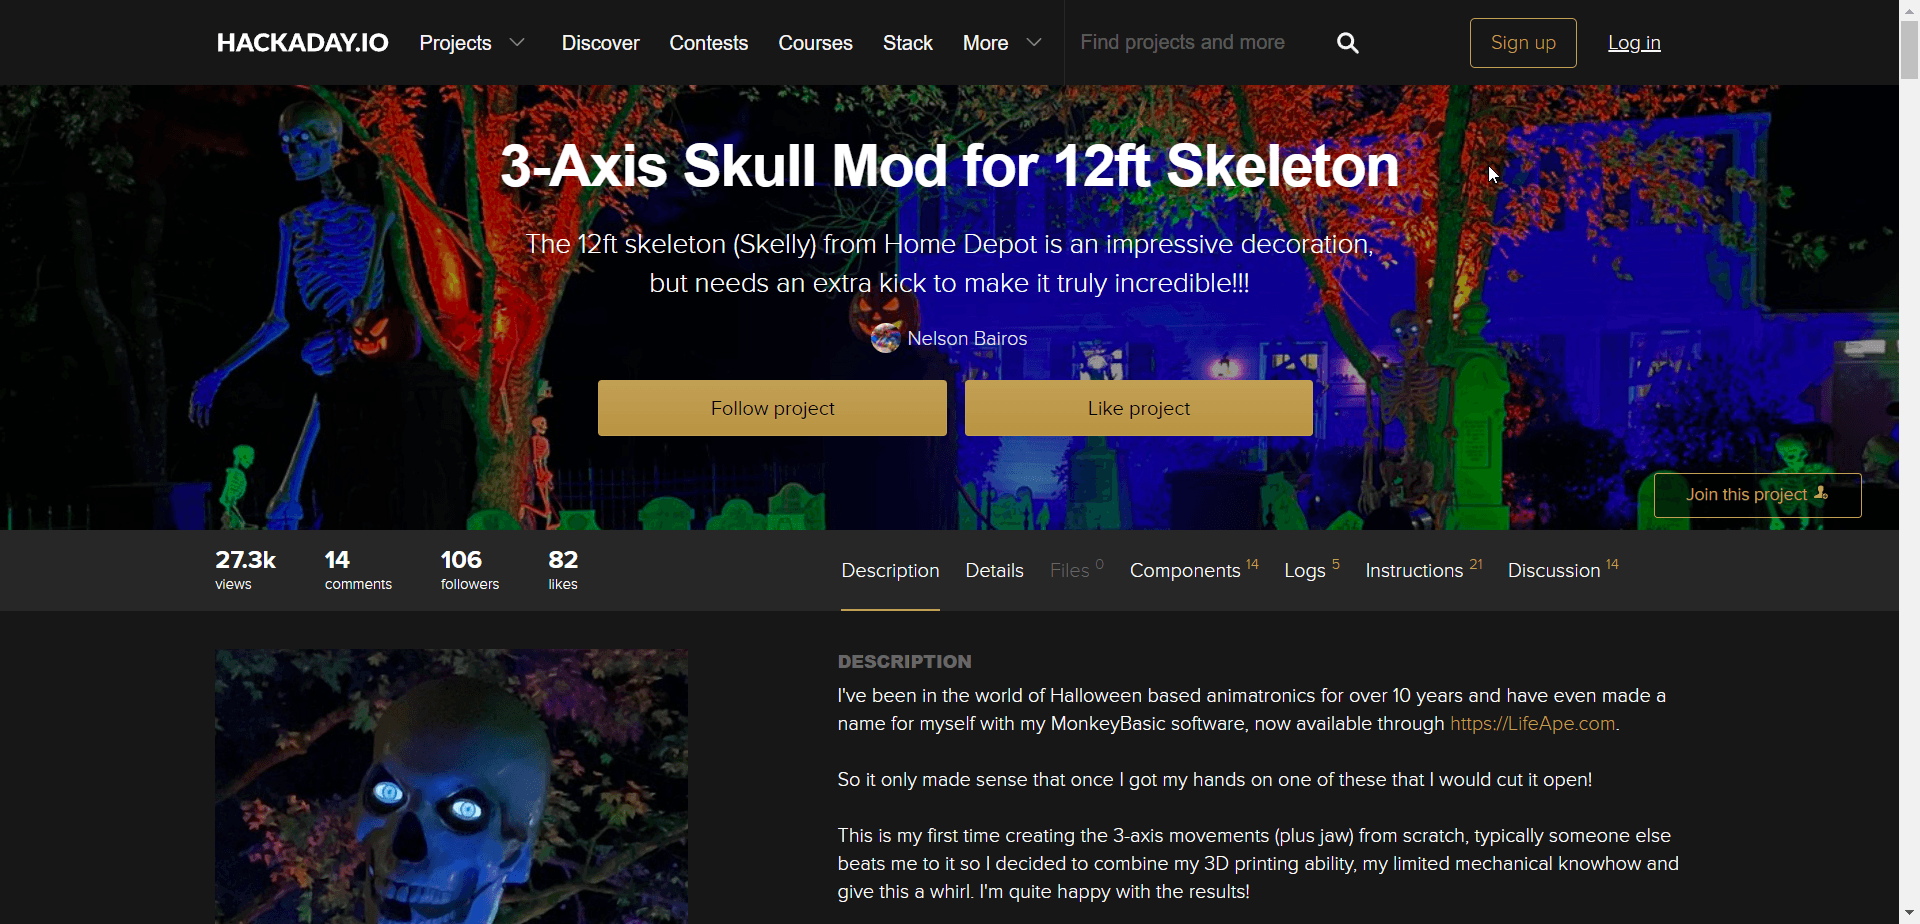1920x924 pixels.
Task: Click the 14 comments stat
Action: pos(358,569)
